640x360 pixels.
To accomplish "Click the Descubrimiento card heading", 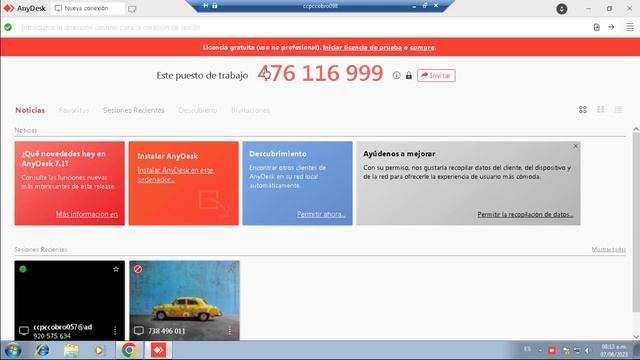I will 278,154.
